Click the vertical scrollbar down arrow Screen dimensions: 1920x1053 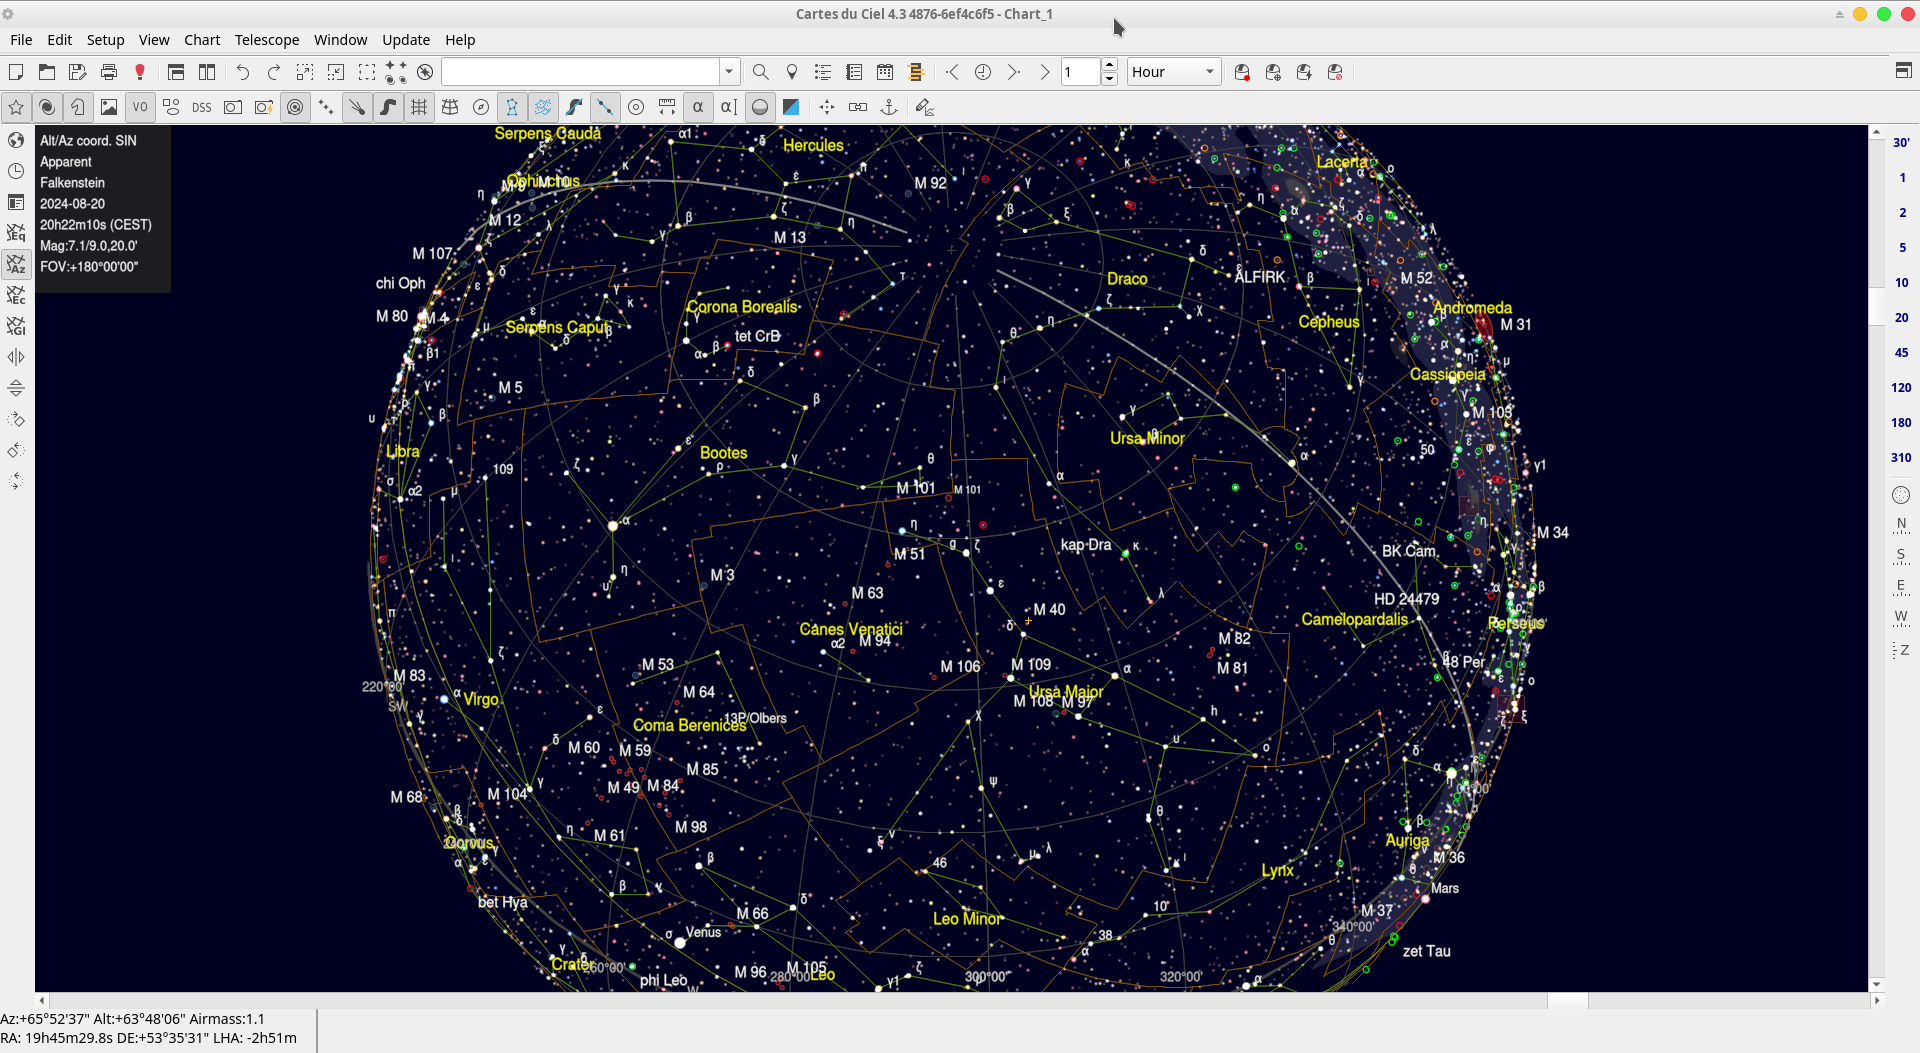[x=1877, y=985]
